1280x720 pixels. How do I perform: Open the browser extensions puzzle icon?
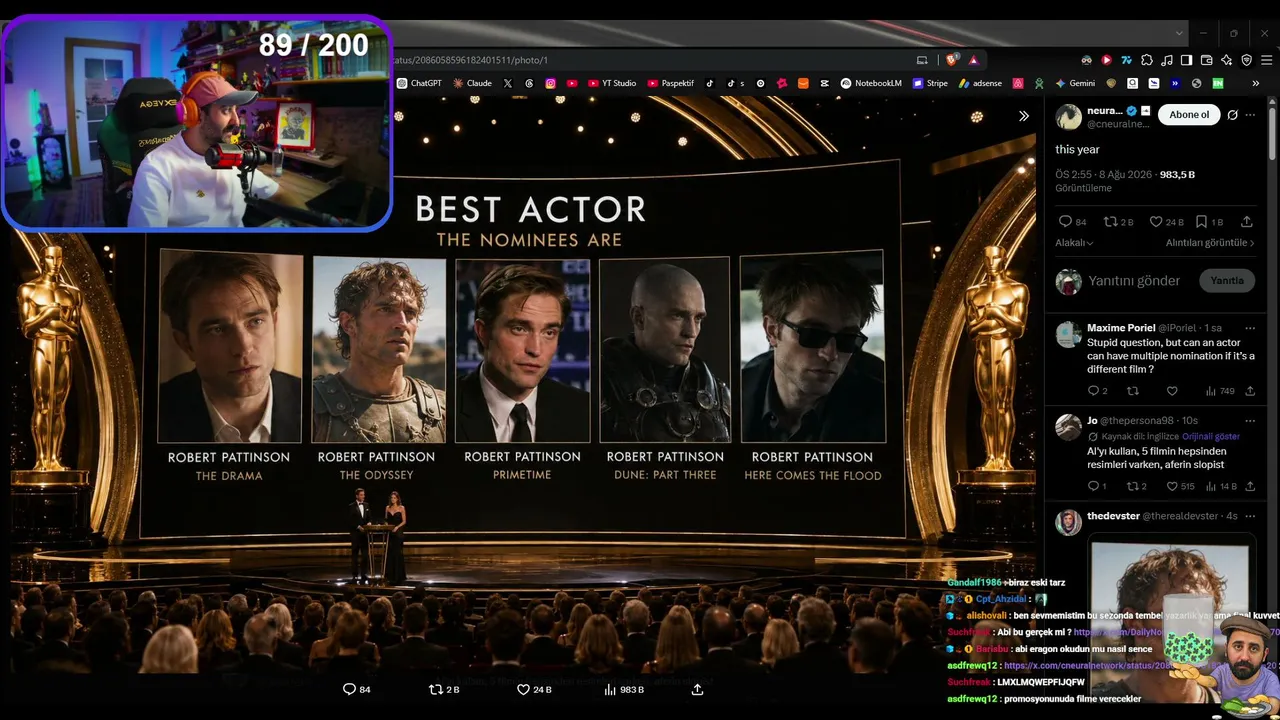coord(1147,60)
